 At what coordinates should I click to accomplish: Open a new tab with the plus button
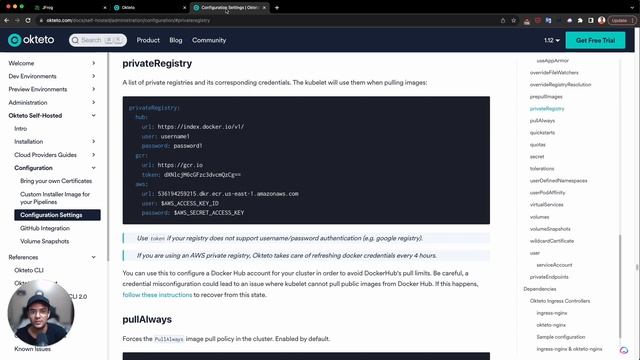(277, 7)
